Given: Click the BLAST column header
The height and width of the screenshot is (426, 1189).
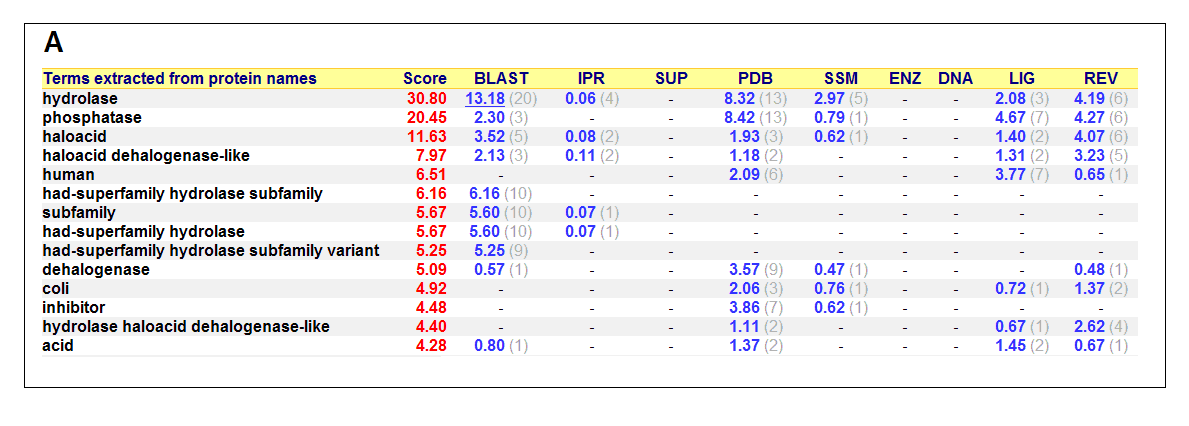Looking at the screenshot, I should (x=501, y=79).
